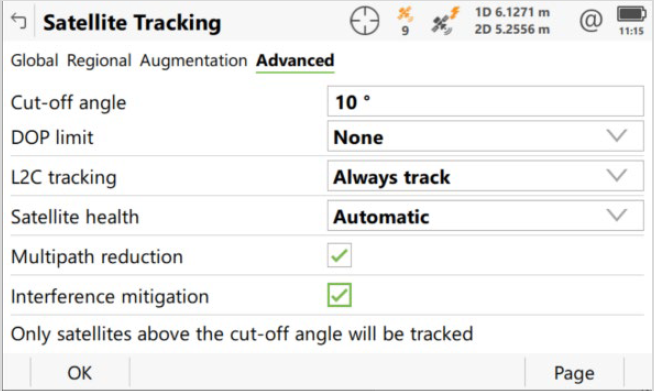Tap the satellite count icon showing 9
This screenshot has width=657, height=391.
point(405,21)
